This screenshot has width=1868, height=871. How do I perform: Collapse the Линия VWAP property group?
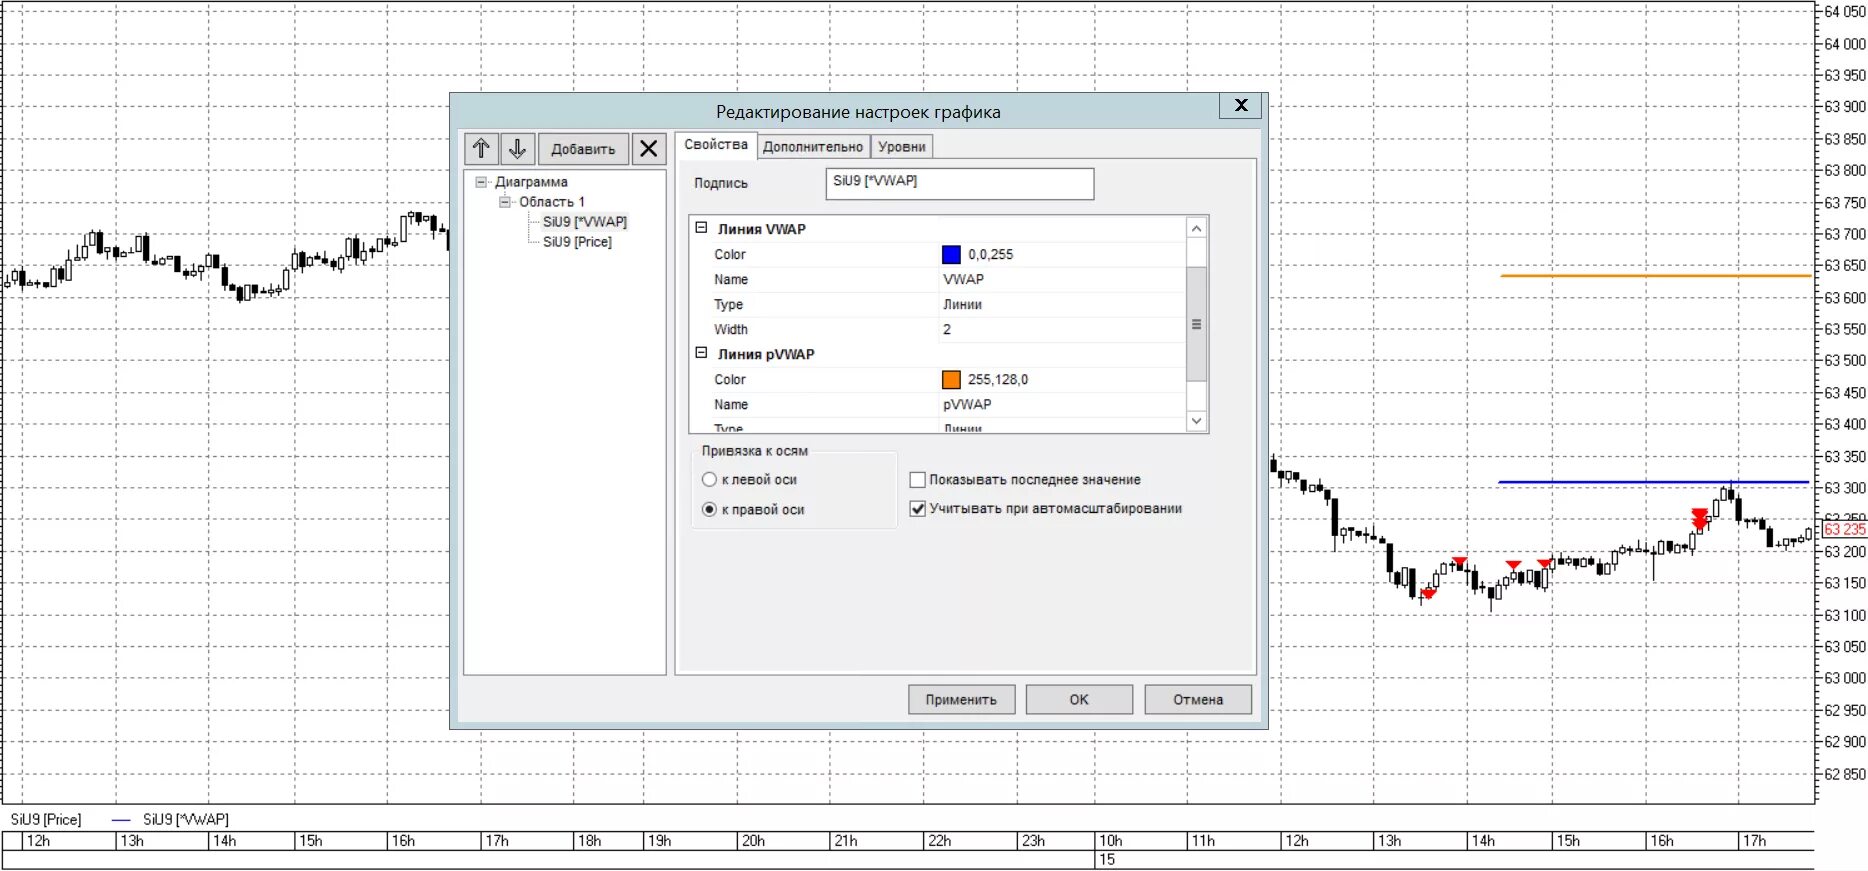click(x=701, y=228)
